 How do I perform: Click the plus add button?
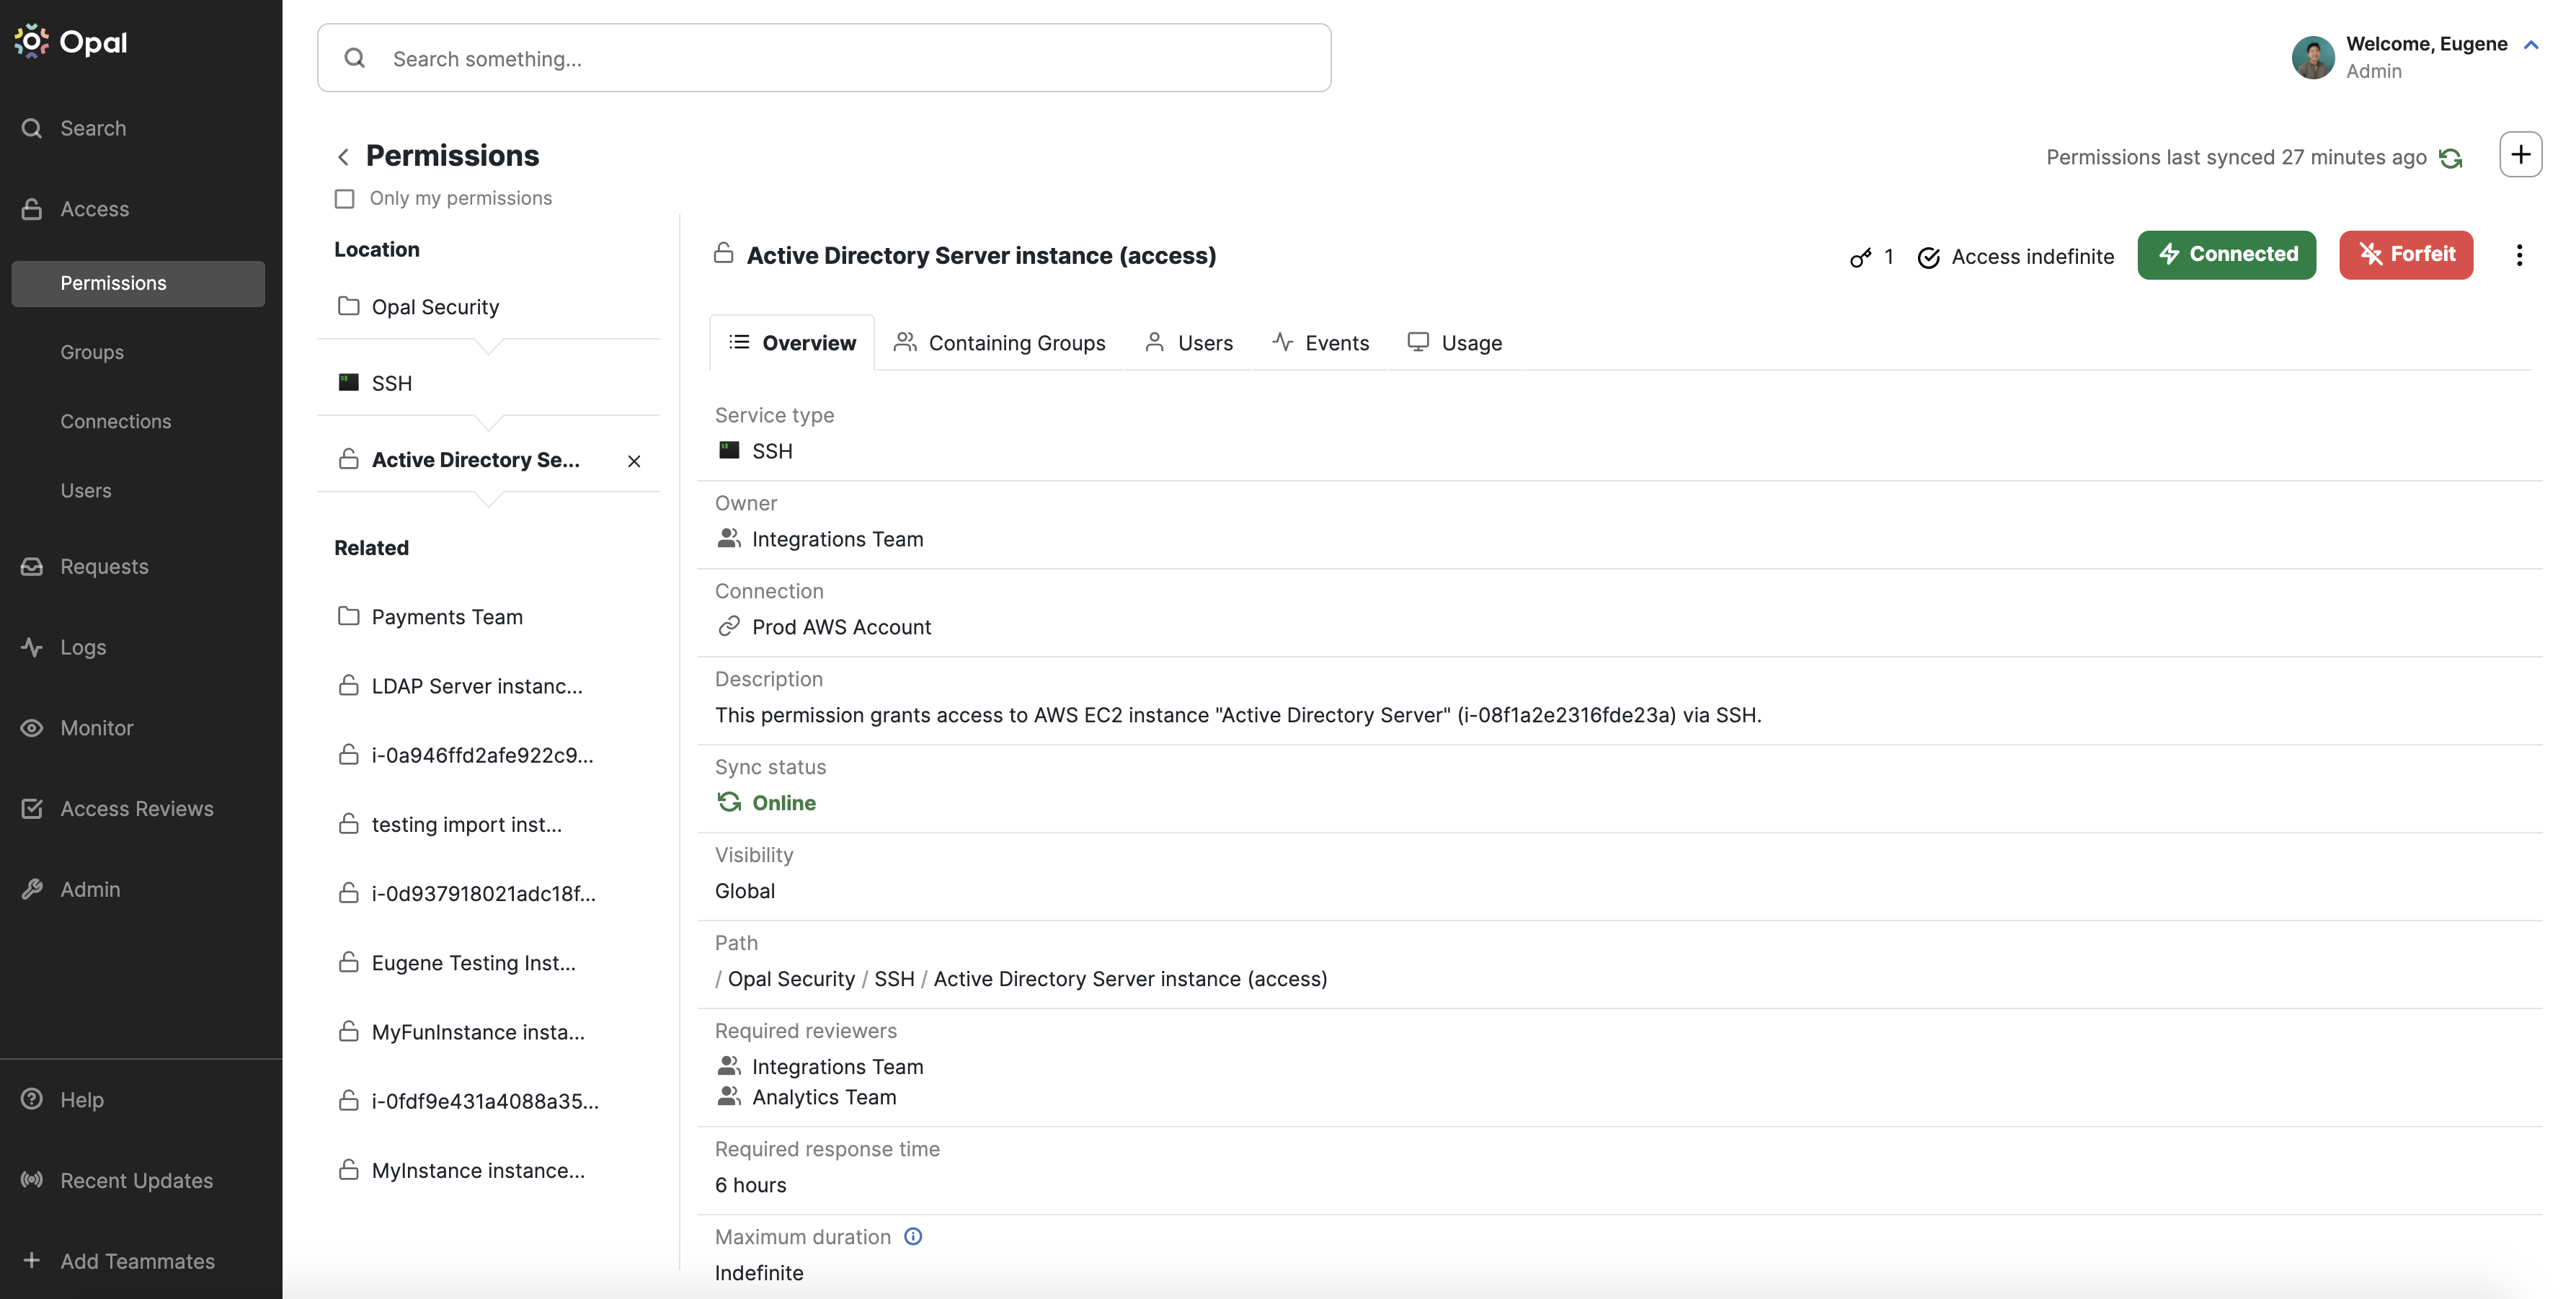2520,155
